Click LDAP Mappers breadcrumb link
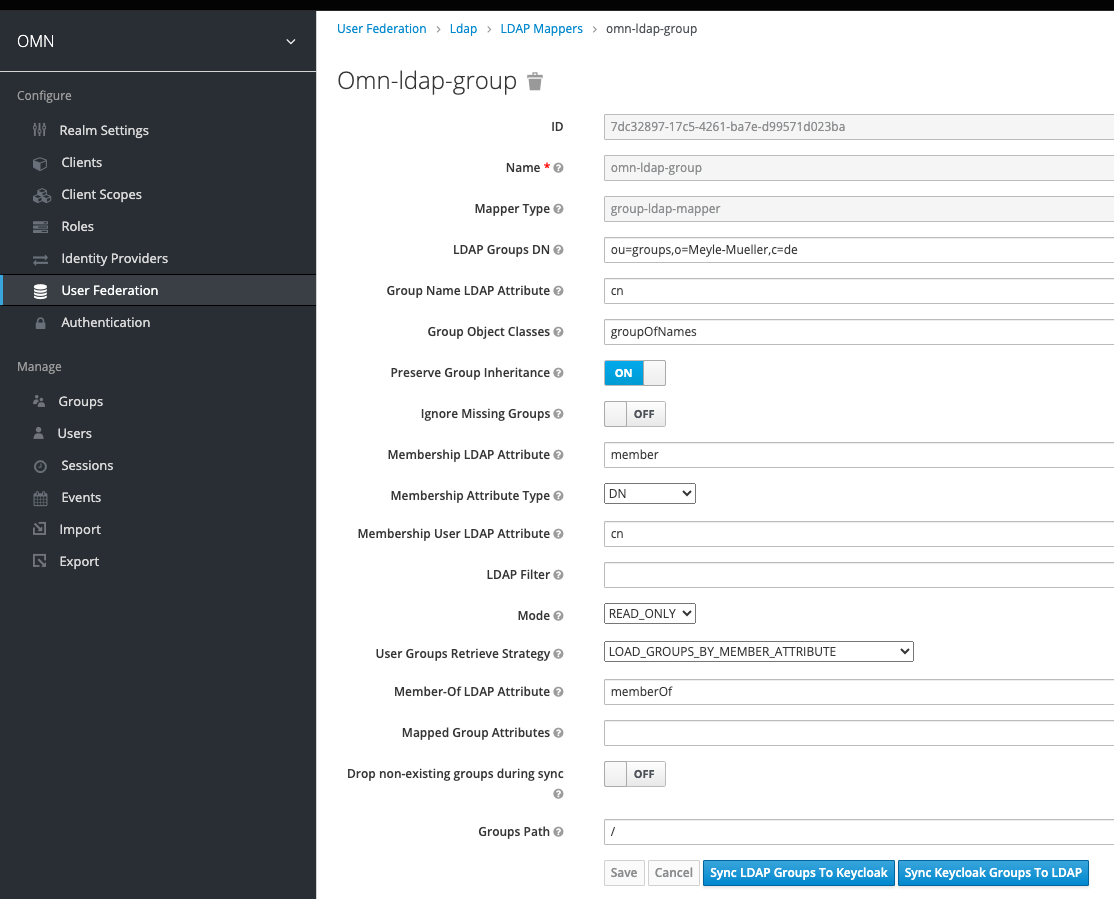This screenshot has width=1114, height=899. point(541,29)
